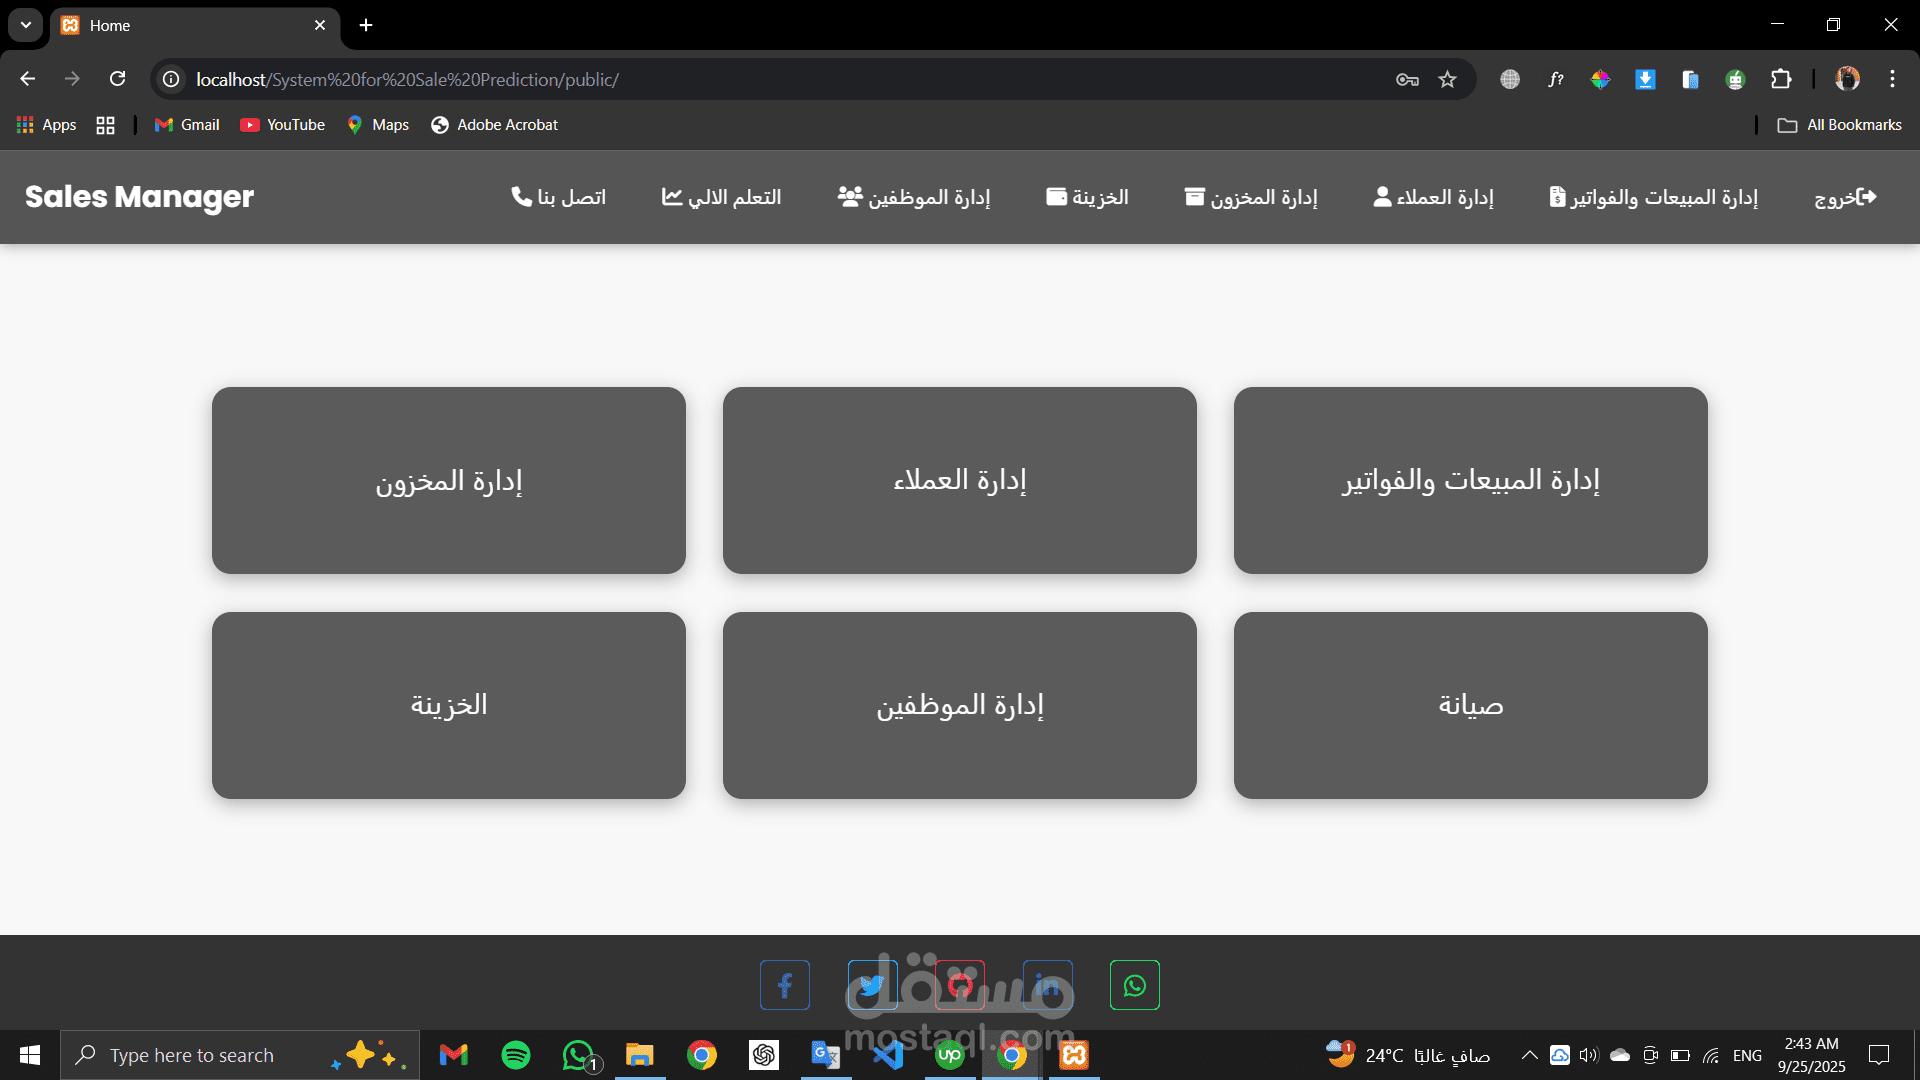Open Chrome's three-dot menu

1892,79
